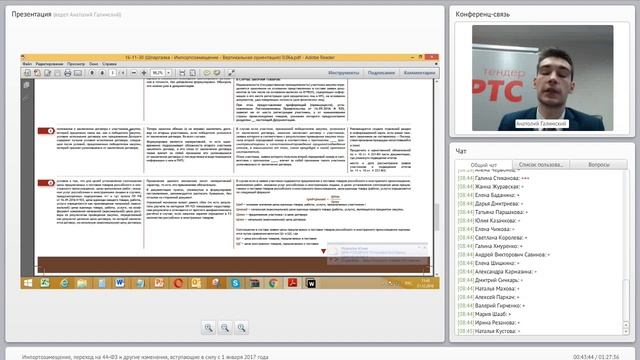The image size is (640, 360).
Task: Click the zoom percentage value field
Action: (x=158, y=73)
